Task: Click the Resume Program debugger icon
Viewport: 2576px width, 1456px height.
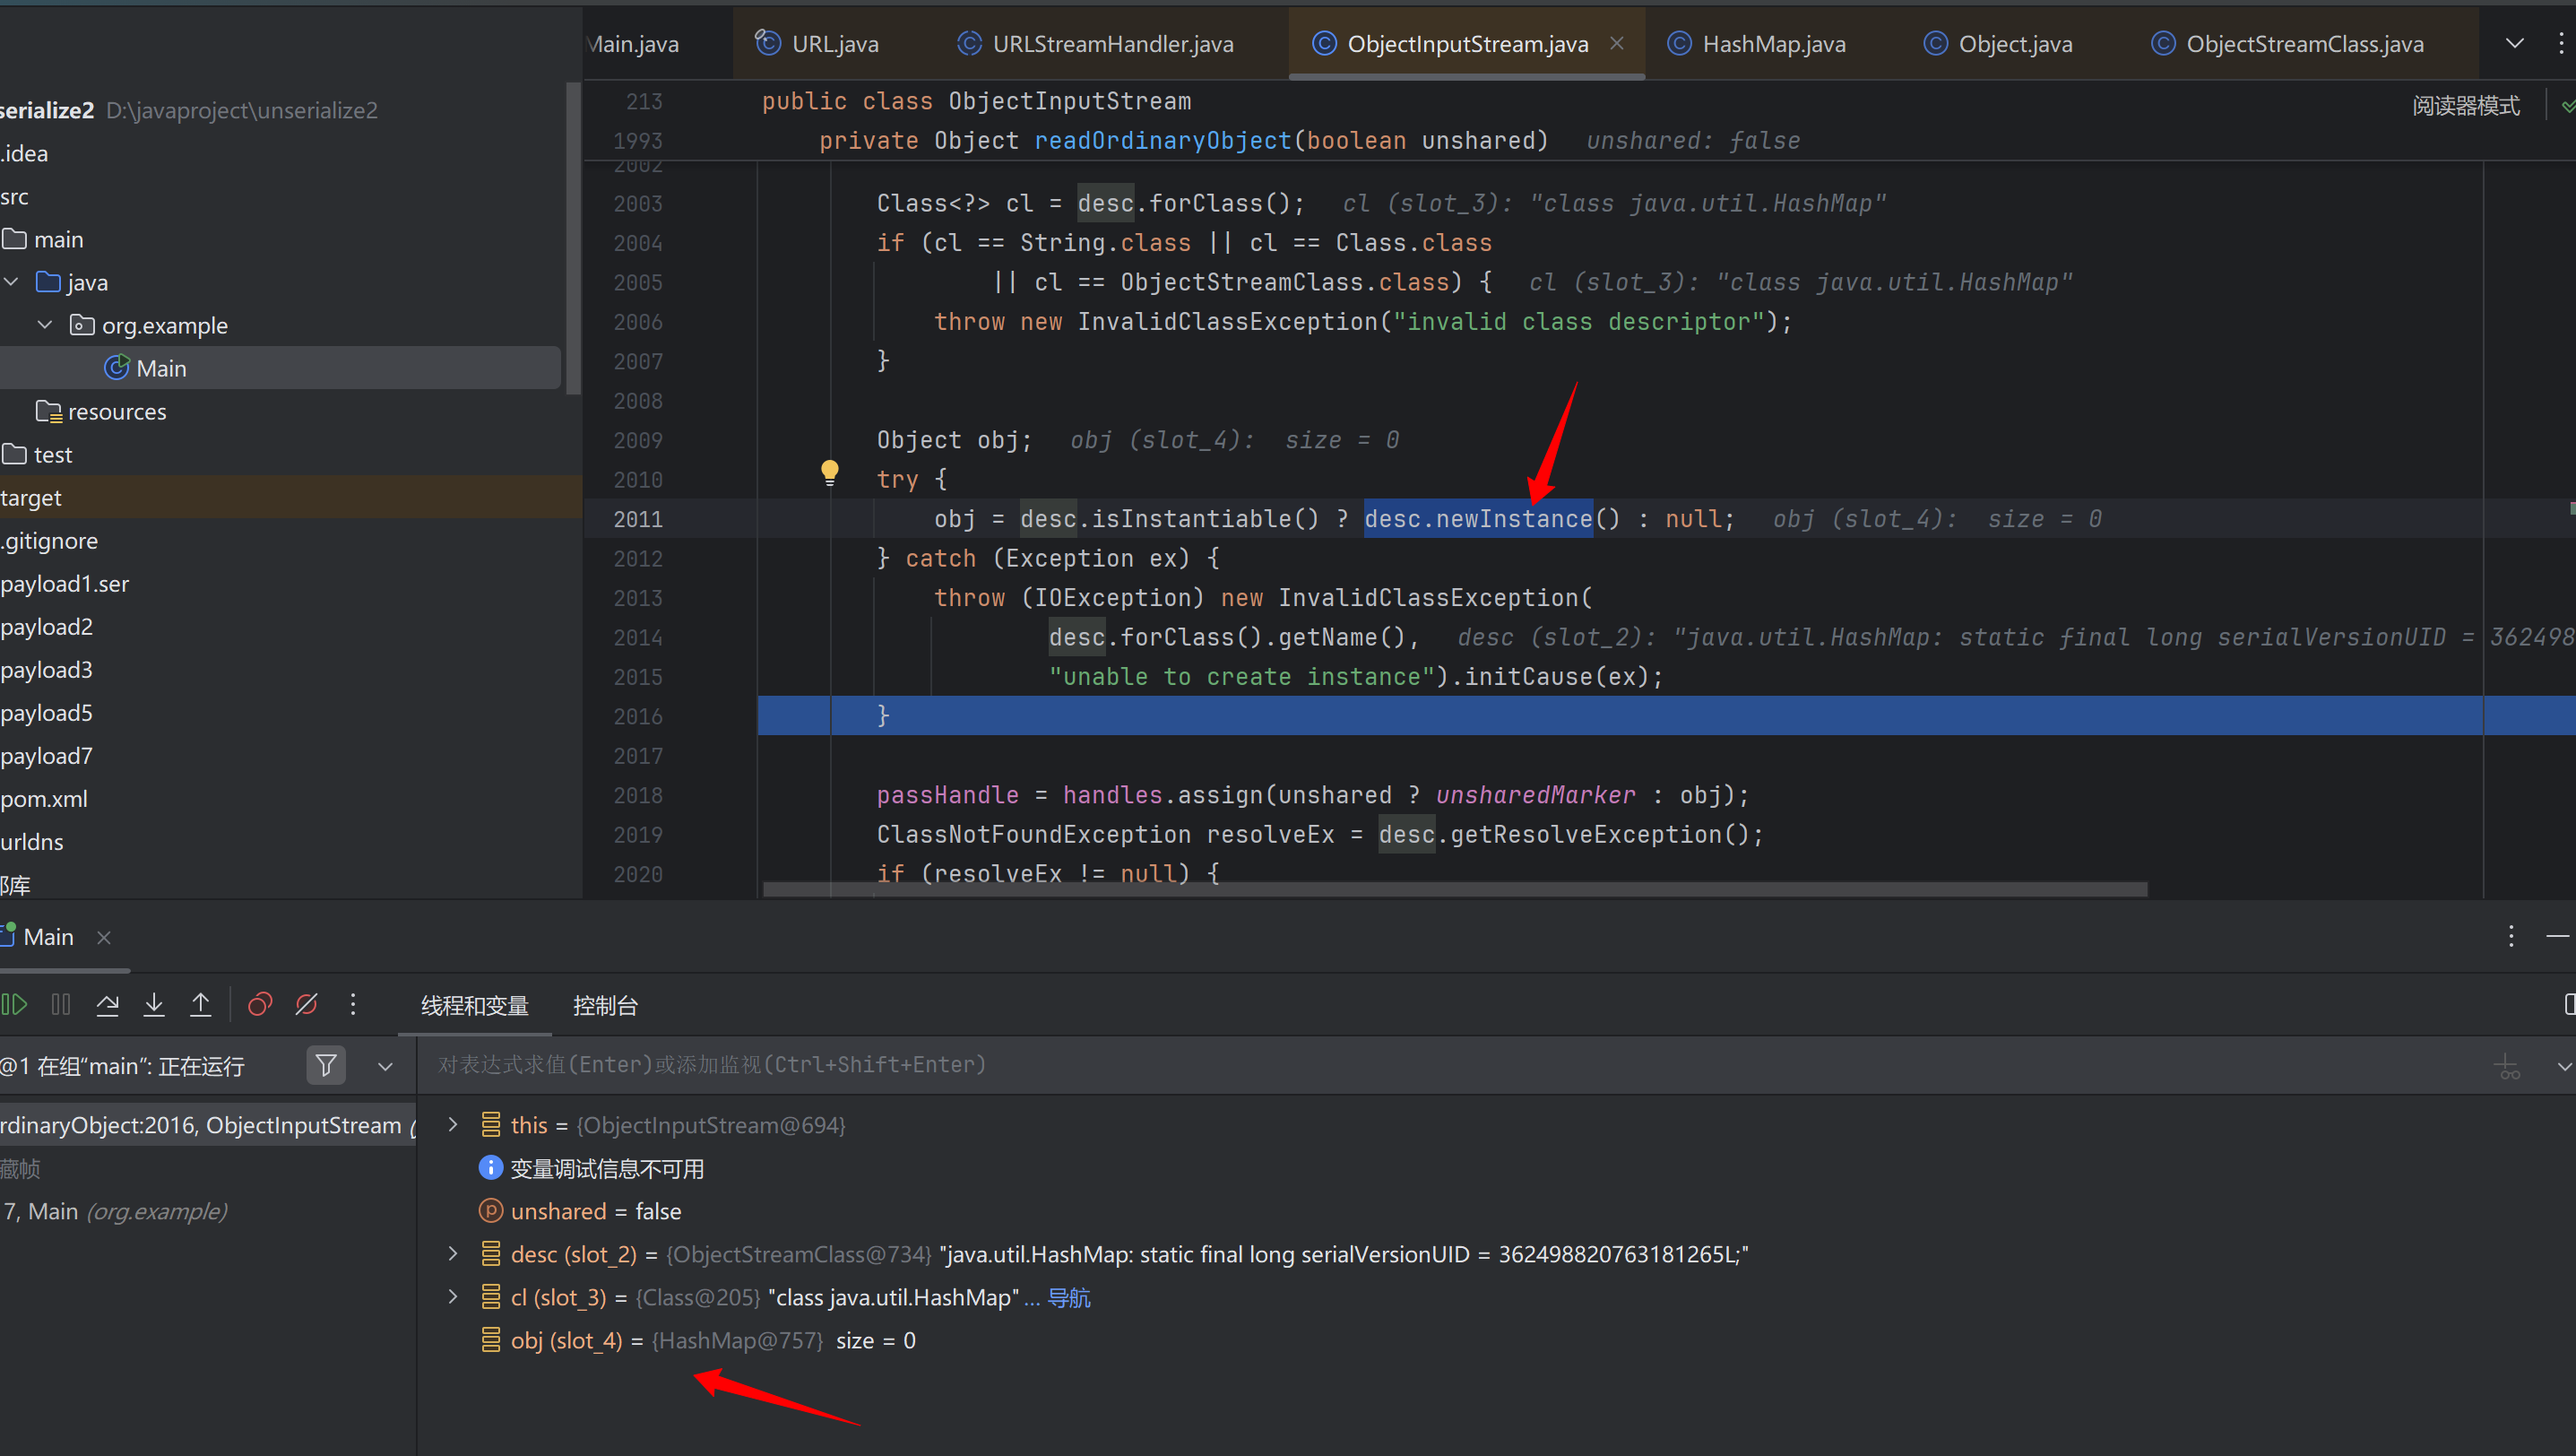Action: click(15, 1004)
